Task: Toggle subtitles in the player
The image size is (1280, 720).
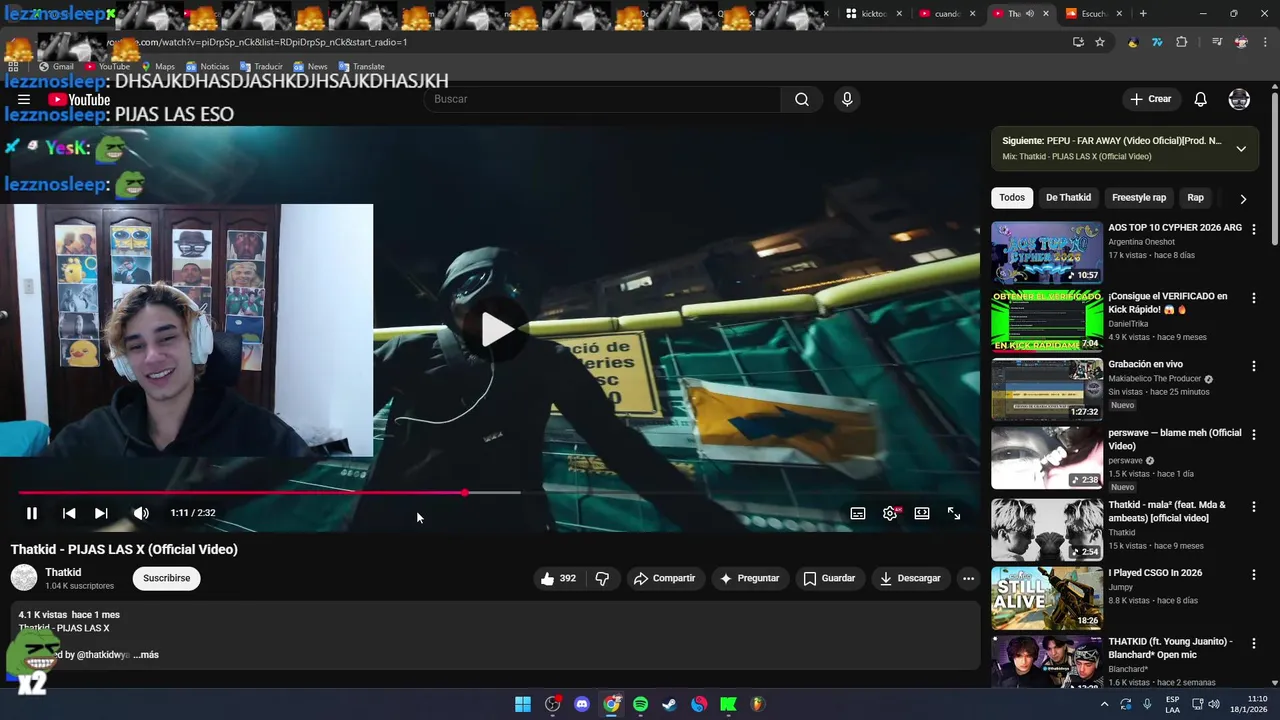Action: tap(858, 513)
